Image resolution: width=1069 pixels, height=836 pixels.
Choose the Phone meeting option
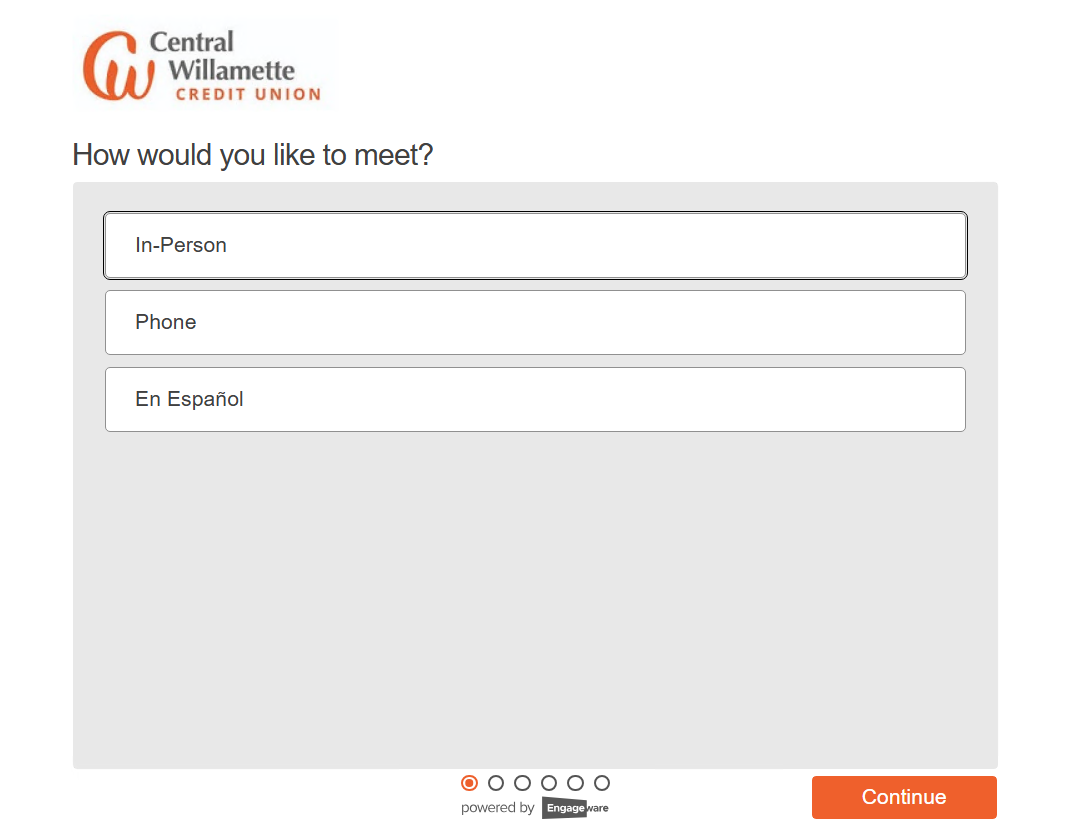pos(535,323)
